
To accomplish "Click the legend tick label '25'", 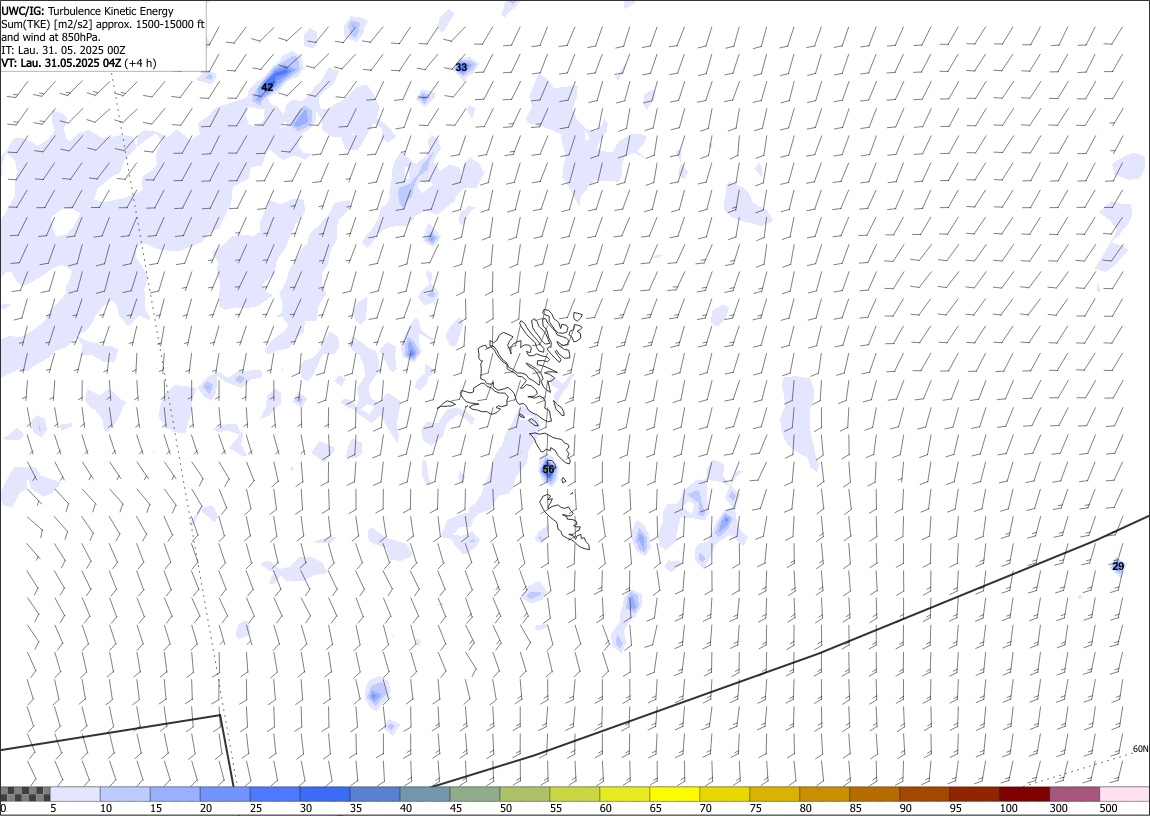I will (256, 808).
